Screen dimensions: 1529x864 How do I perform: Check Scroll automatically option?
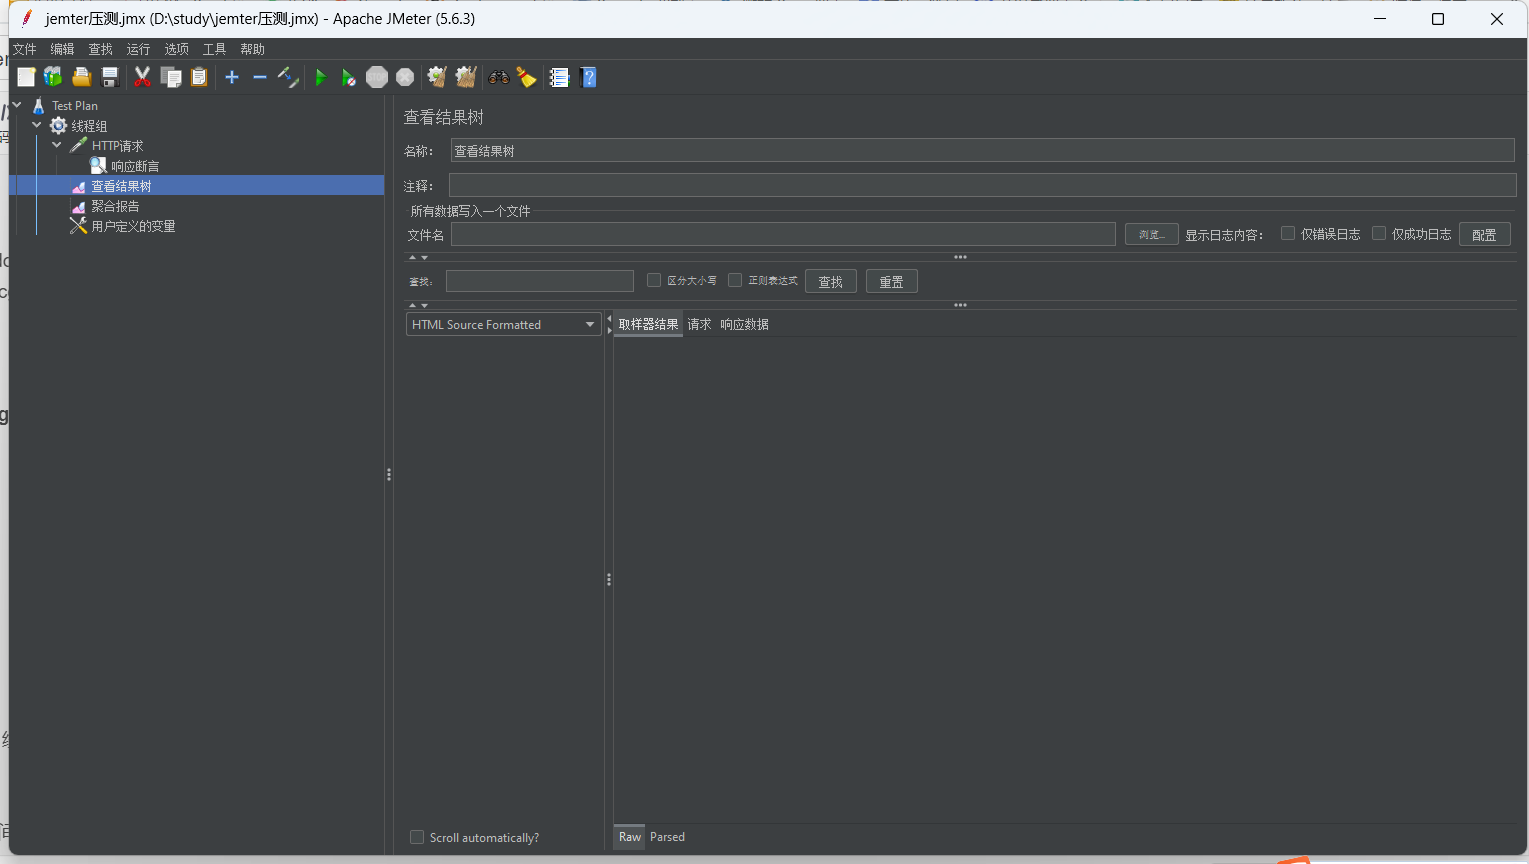[417, 838]
